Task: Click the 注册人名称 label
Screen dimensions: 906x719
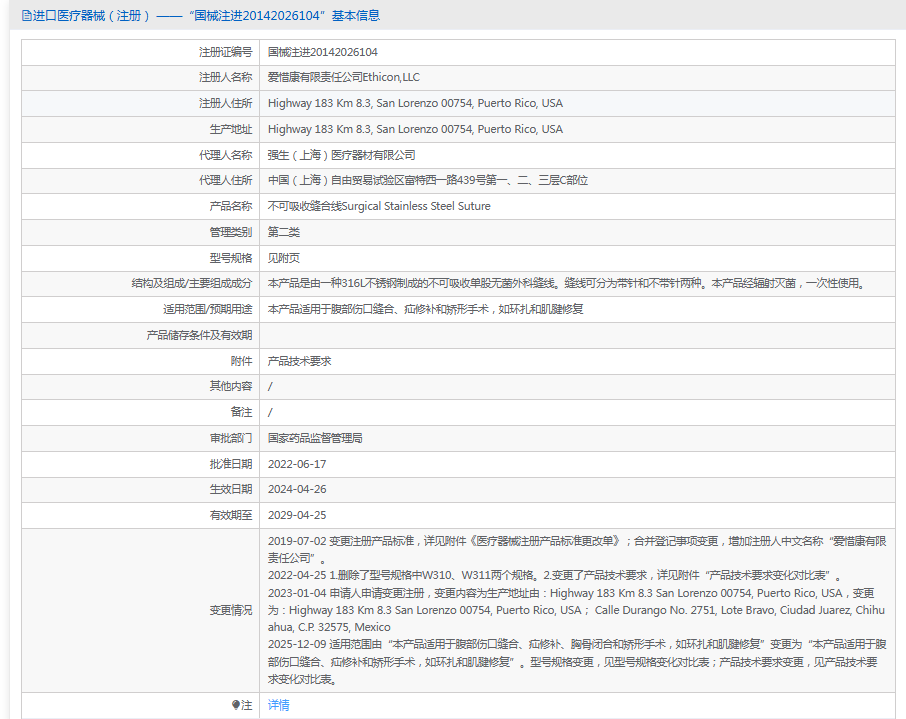Action: pos(225,77)
